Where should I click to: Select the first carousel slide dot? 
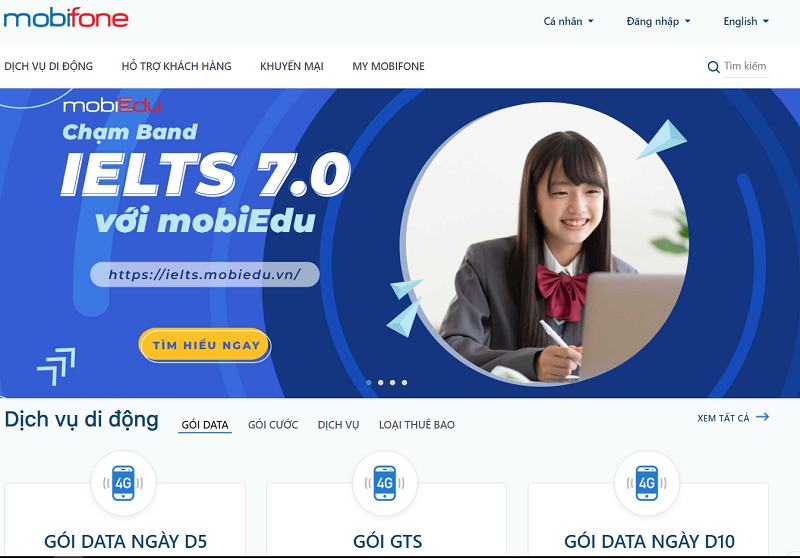coord(369,383)
